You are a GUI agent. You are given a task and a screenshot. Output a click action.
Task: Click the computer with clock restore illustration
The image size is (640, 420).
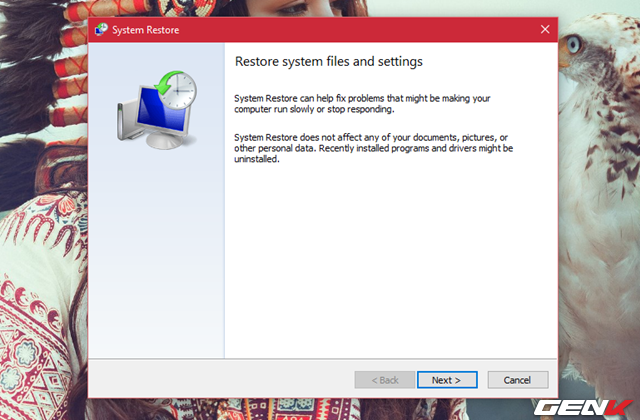[x=157, y=110]
